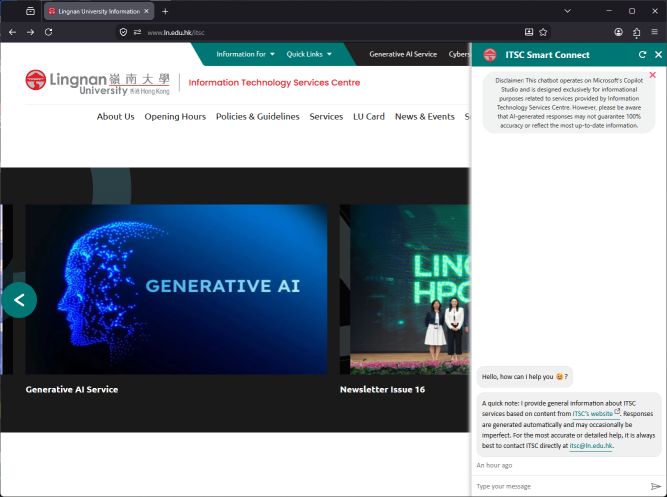667x497 pixels.
Task: Open the LU Card menu
Action: [x=368, y=117]
